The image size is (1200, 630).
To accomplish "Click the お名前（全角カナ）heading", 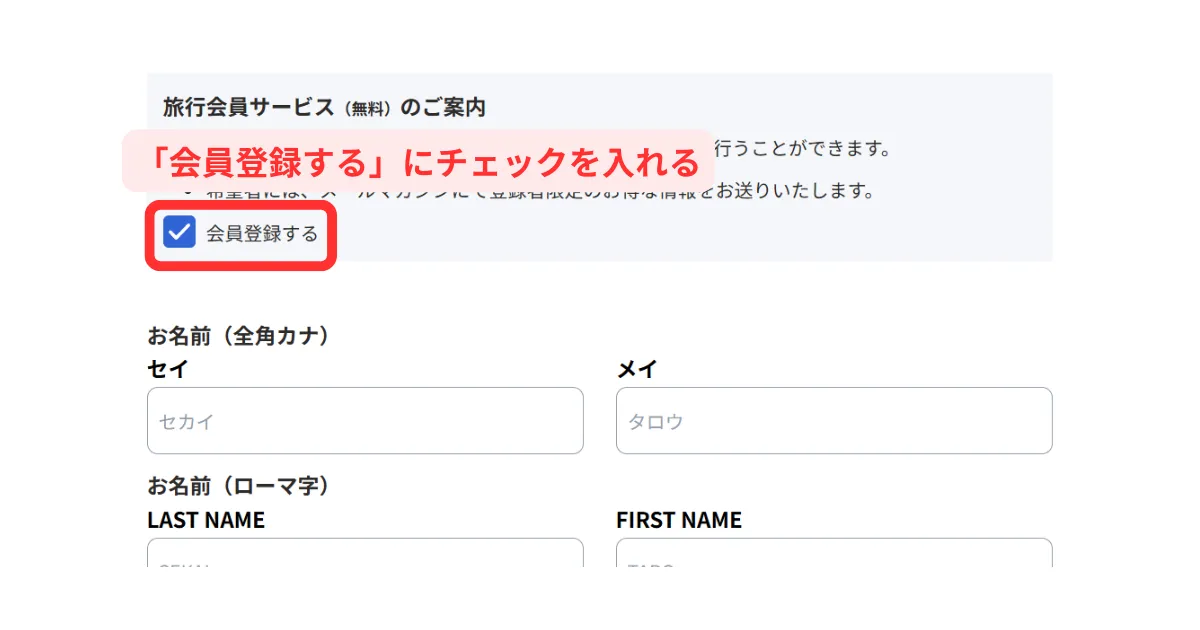I will pos(239,336).
